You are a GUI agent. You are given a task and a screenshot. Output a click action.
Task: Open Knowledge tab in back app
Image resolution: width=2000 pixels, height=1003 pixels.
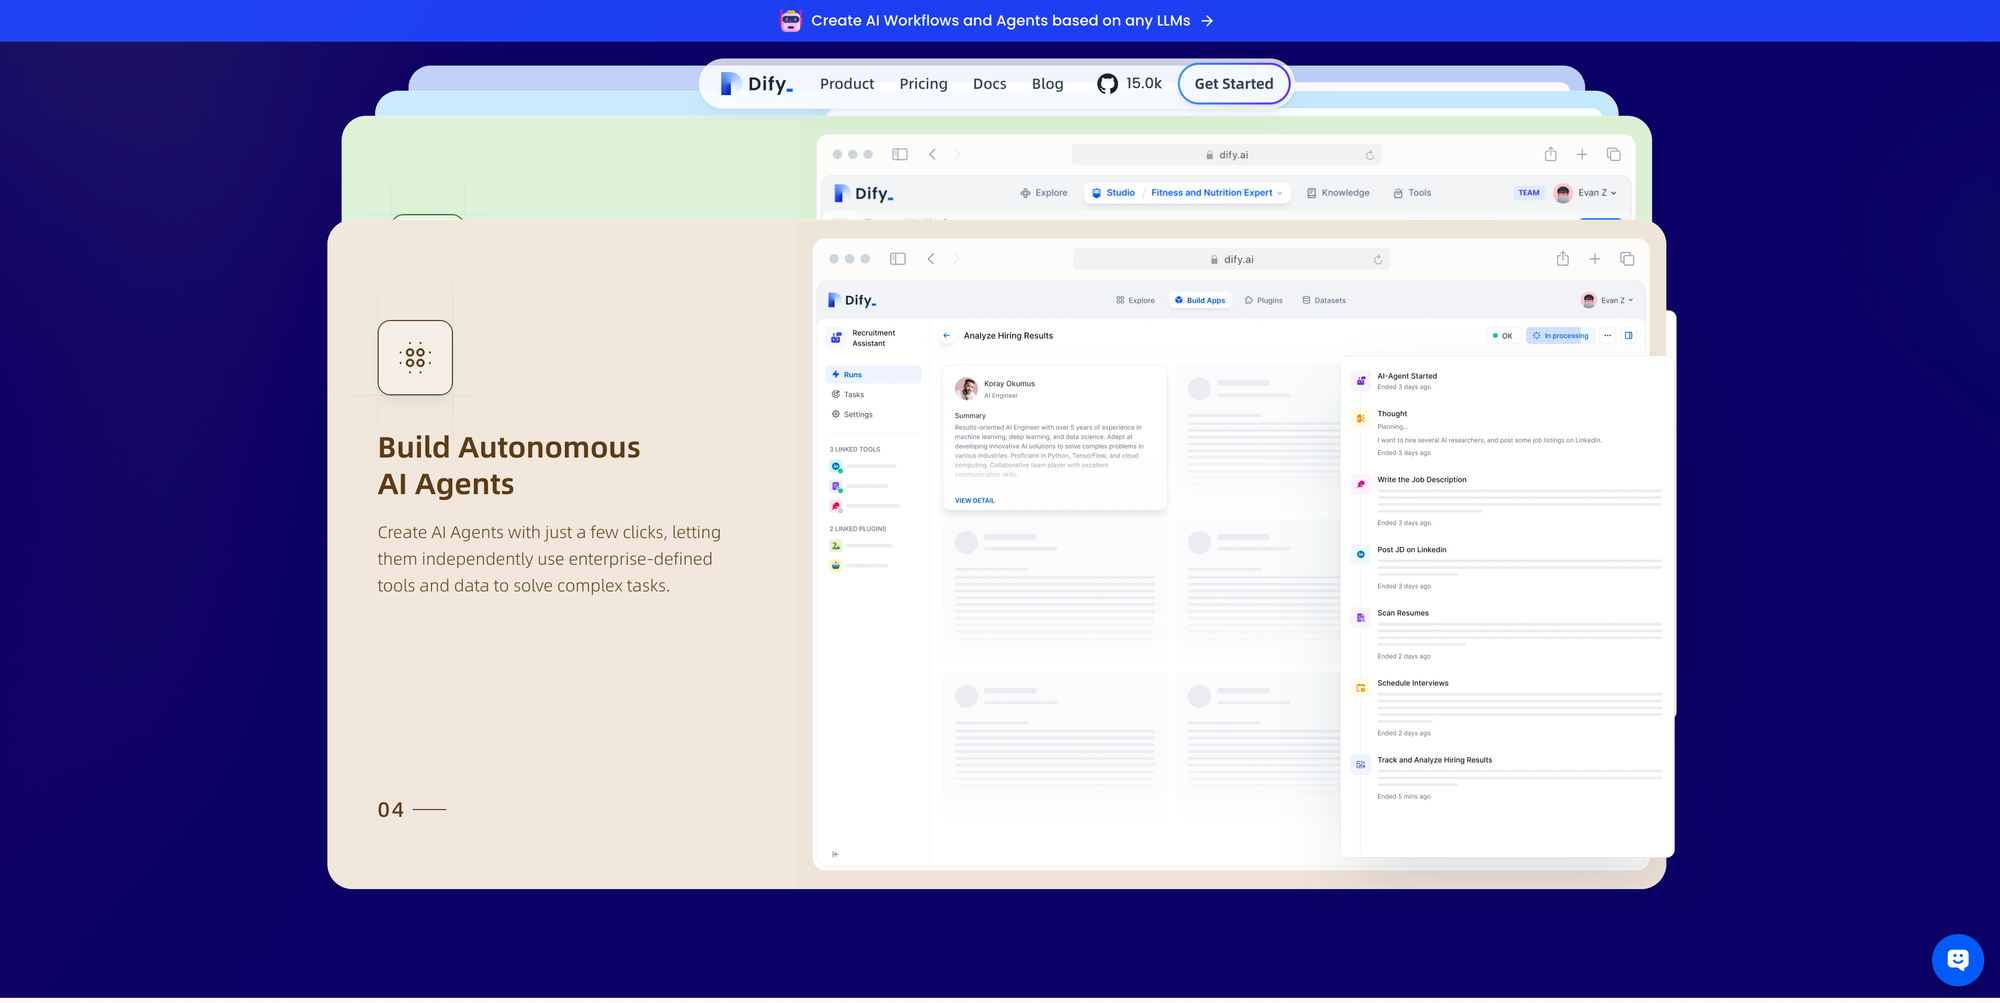click(x=1338, y=194)
